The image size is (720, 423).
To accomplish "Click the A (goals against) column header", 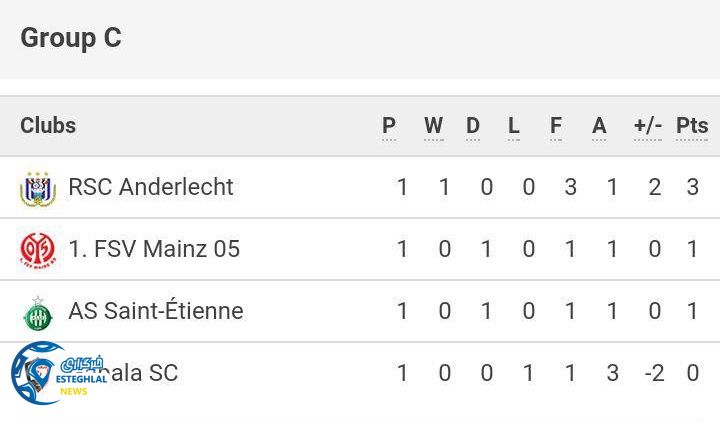I will [599, 126].
